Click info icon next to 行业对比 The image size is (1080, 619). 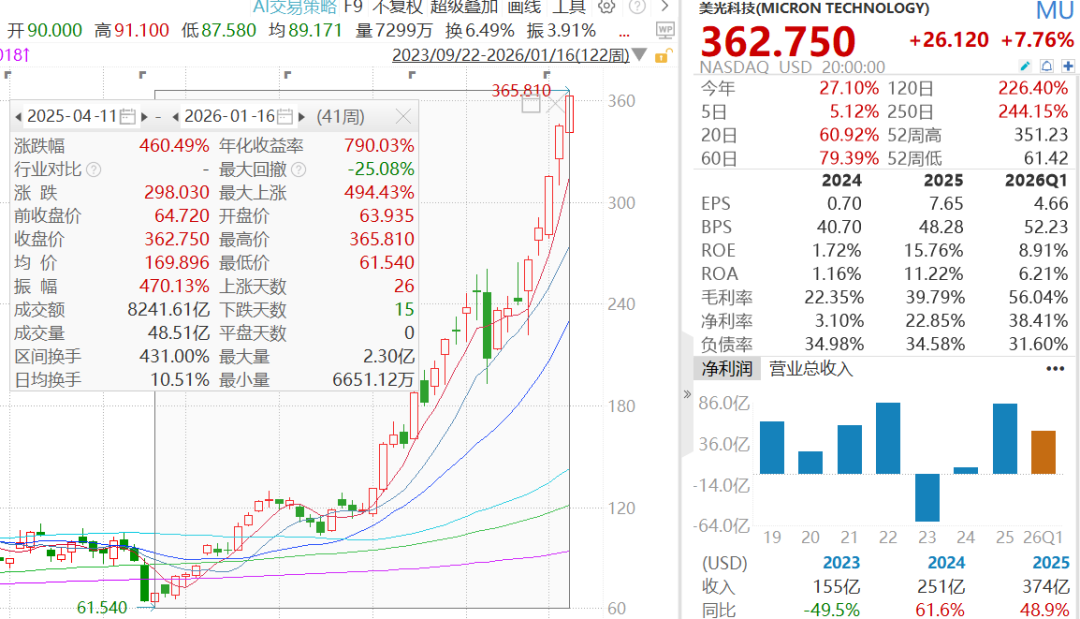(94, 169)
